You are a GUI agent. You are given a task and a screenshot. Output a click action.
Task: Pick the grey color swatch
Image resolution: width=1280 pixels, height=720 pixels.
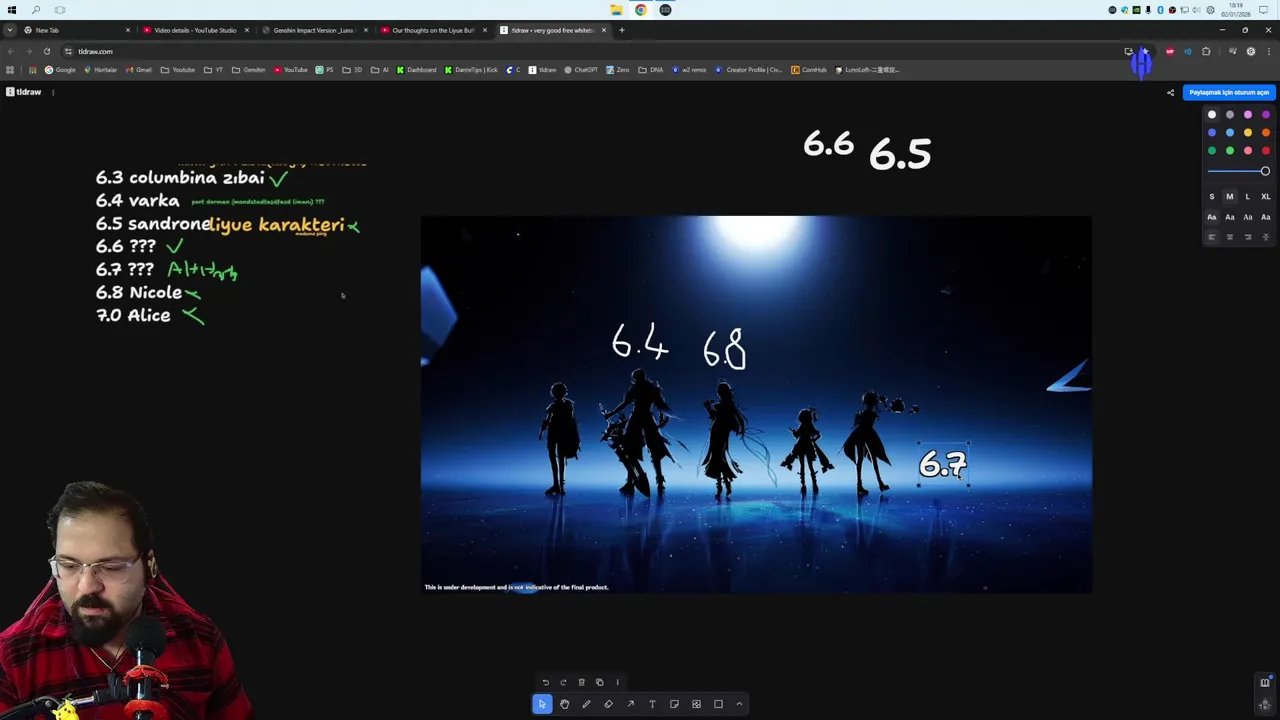click(x=1230, y=115)
